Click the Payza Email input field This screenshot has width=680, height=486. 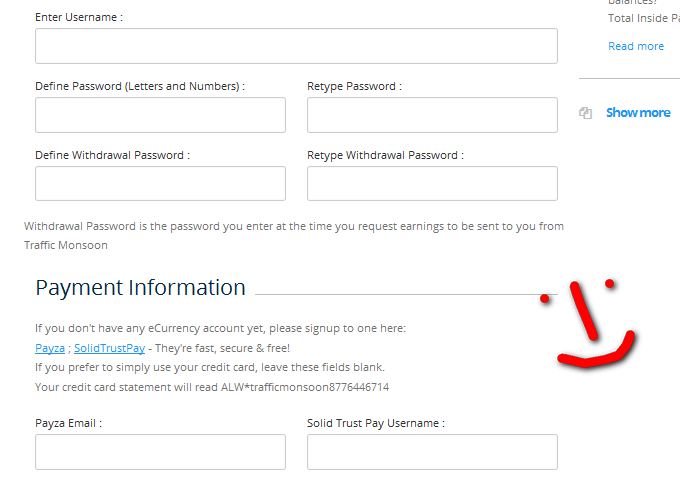click(x=160, y=452)
